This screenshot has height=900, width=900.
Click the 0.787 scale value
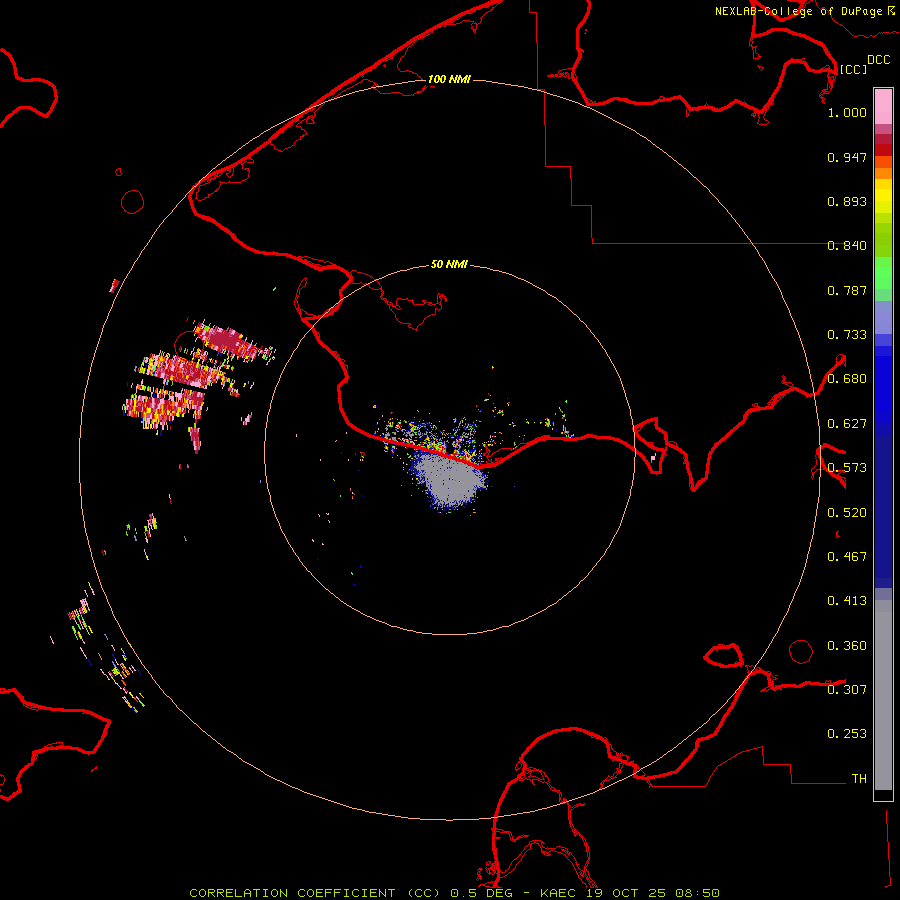coord(847,290)
